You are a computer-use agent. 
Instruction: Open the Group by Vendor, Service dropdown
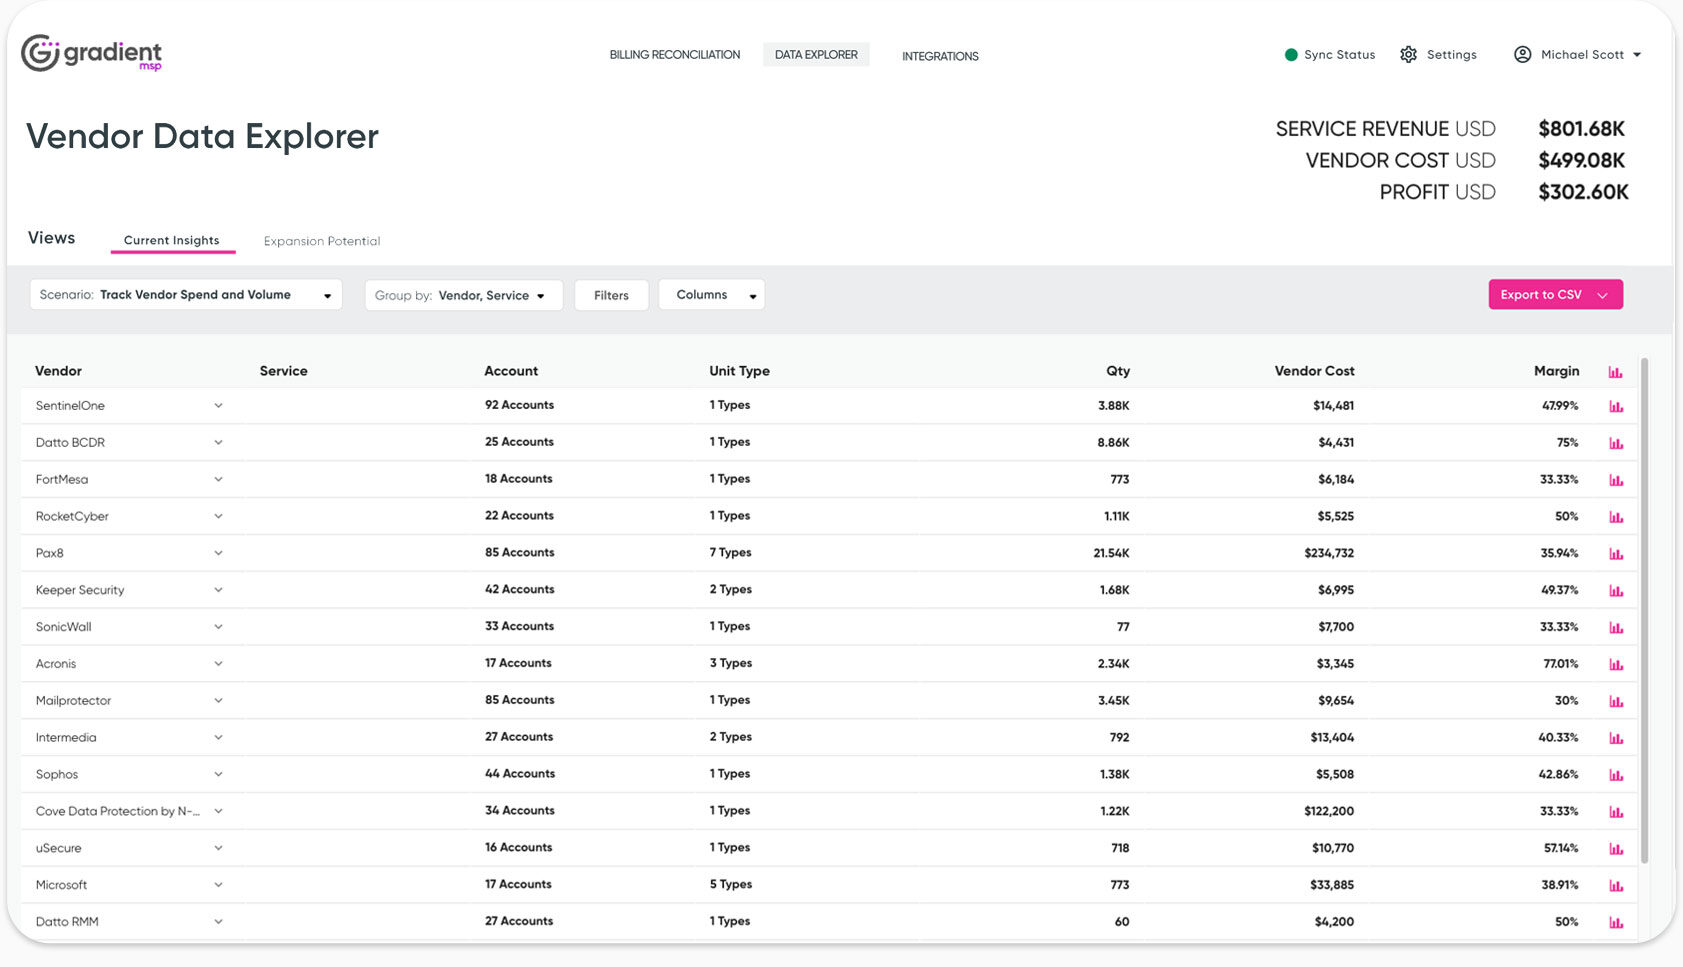(463, 295)
